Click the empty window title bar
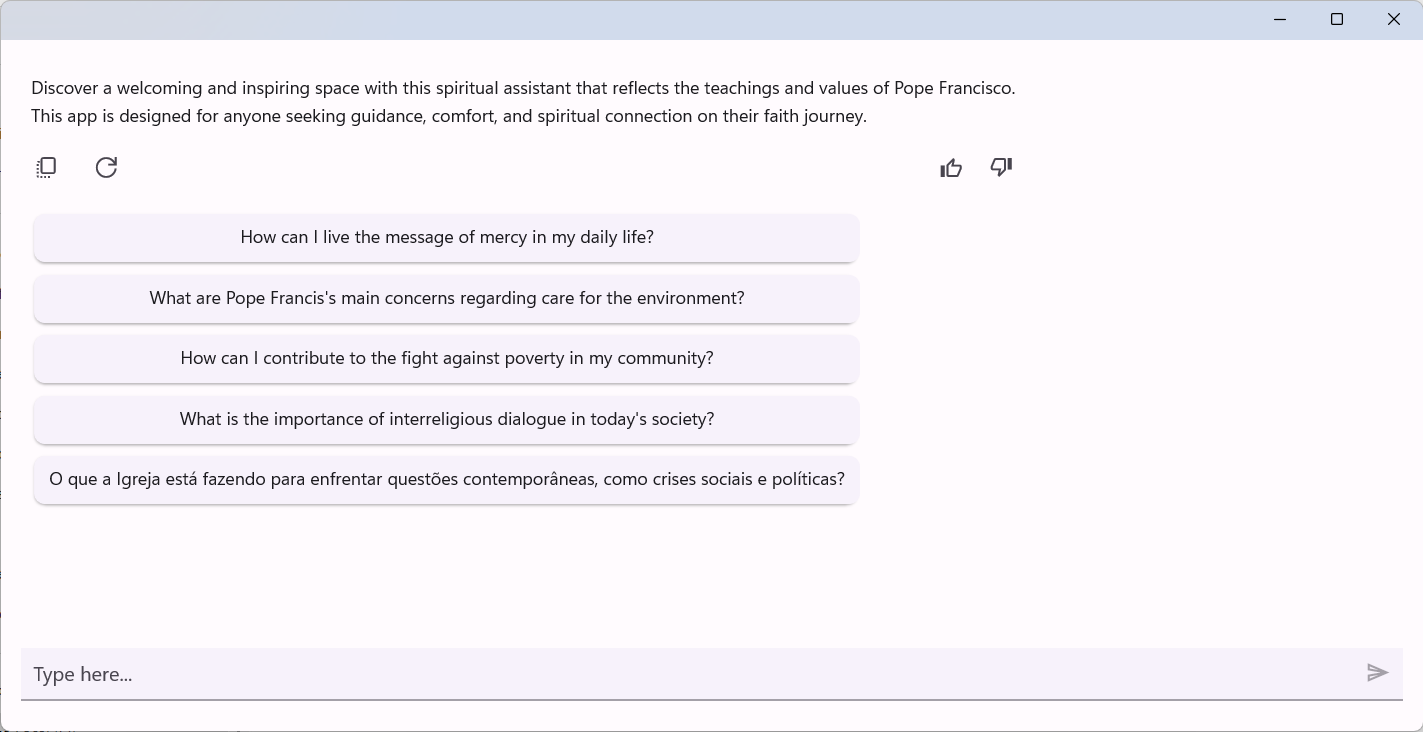 (640, 20)
